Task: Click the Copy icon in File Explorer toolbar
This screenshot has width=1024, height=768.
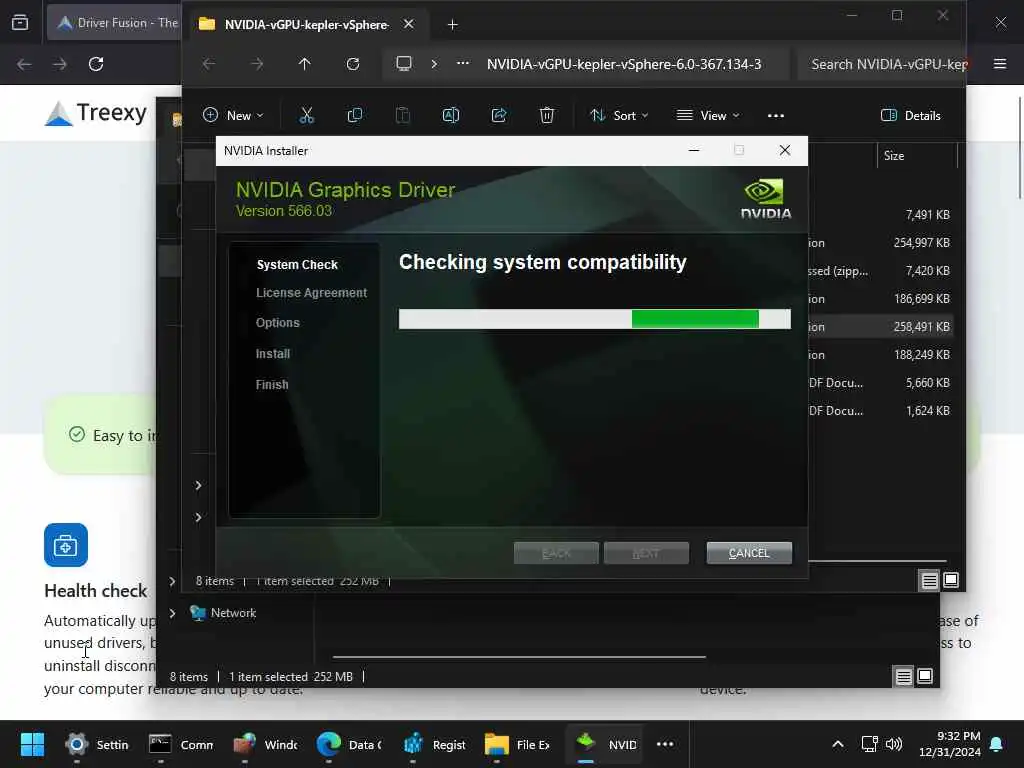Action: click(355, 116)
